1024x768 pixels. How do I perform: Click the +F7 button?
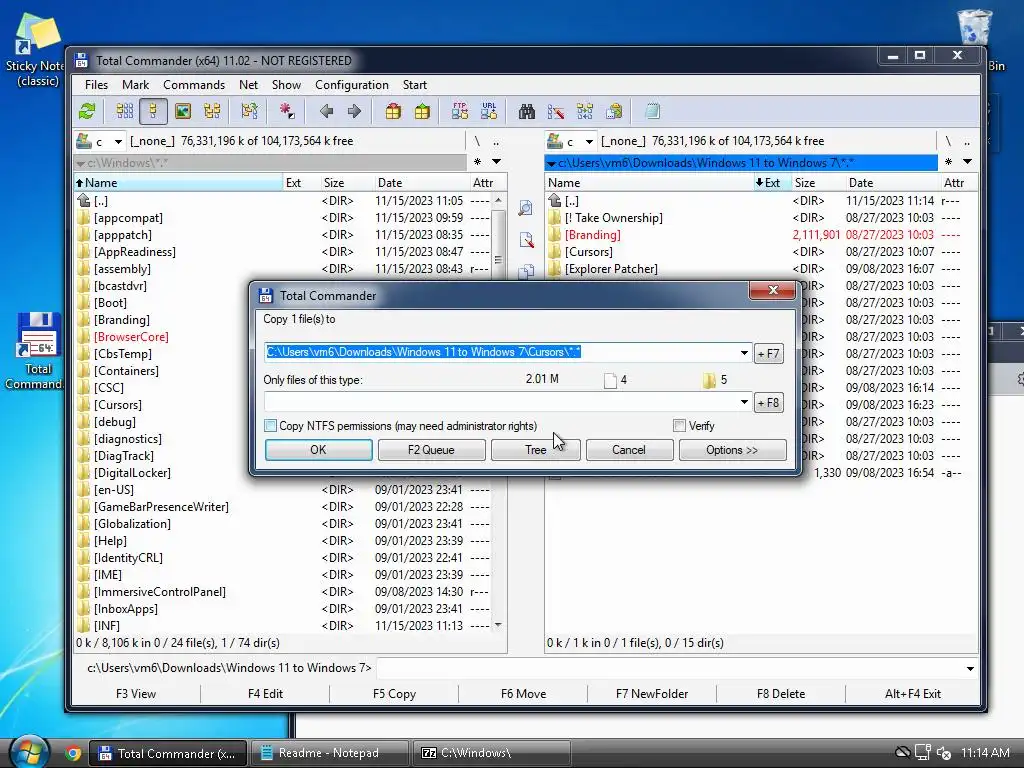pyautogui.click(x=768, y=354)
